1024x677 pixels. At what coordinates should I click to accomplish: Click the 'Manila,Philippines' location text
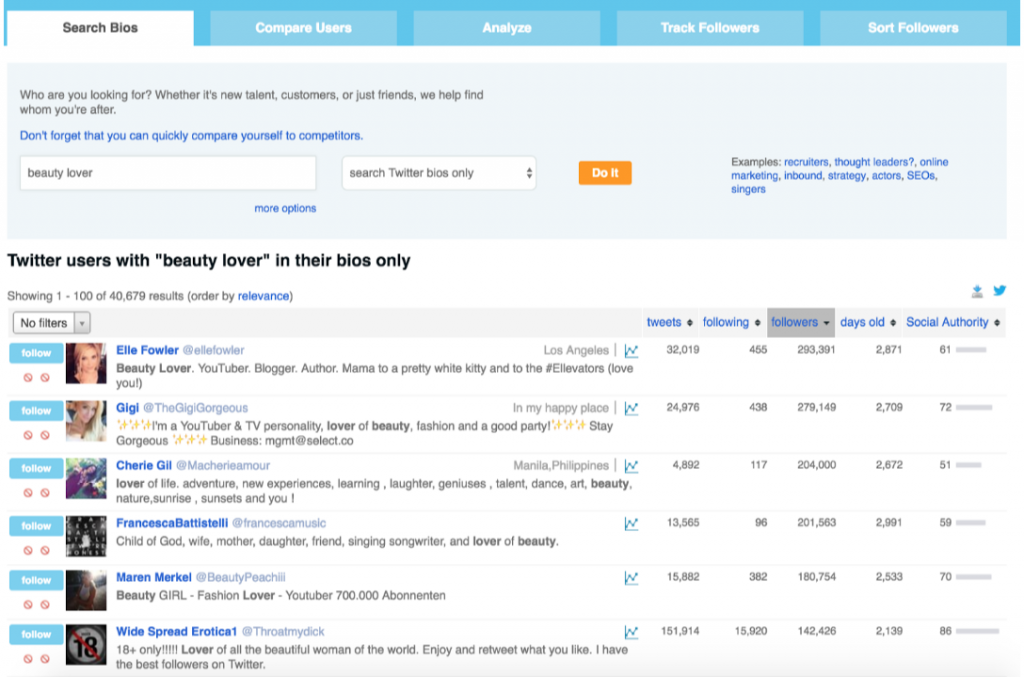[560, 465]
